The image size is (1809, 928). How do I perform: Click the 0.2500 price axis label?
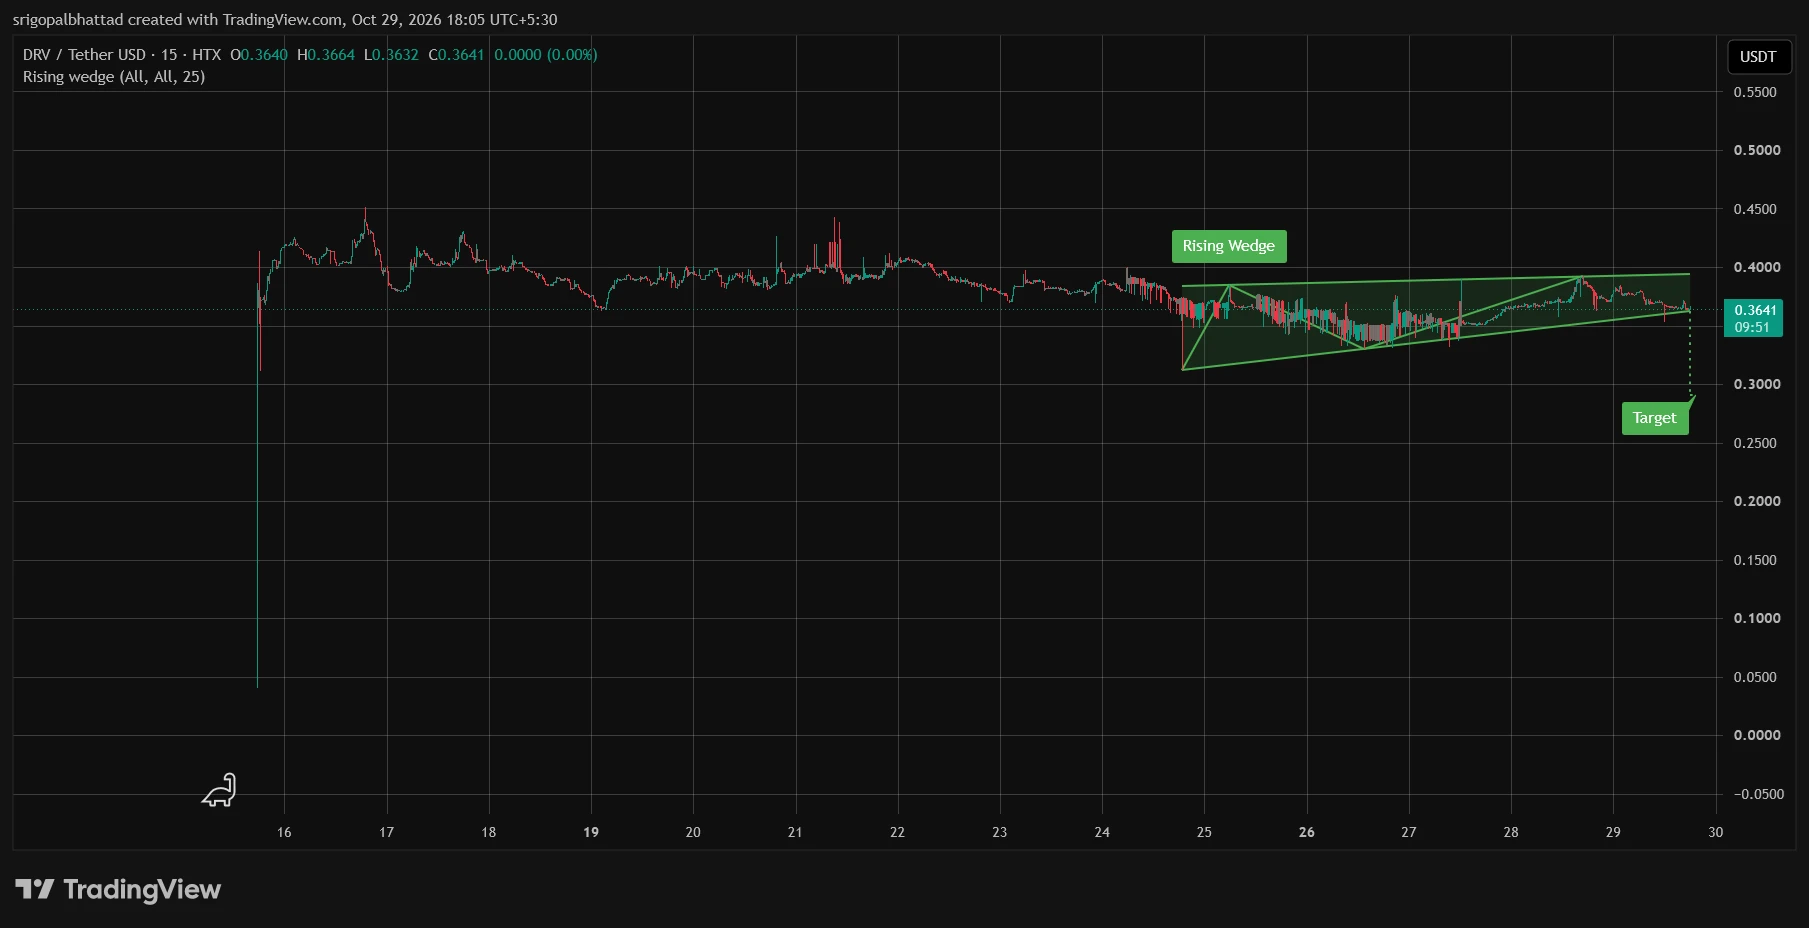click(x=1756, y=443)
